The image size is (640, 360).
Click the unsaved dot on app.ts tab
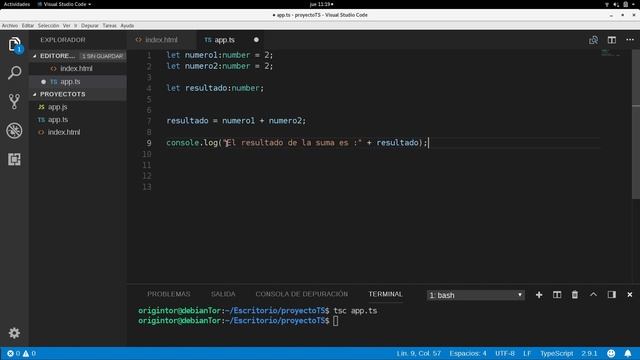(256, 40)
